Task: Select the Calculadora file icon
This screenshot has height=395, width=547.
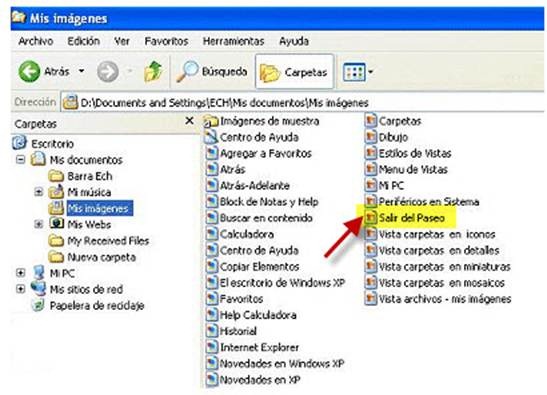Action: (x=211, y=234)
